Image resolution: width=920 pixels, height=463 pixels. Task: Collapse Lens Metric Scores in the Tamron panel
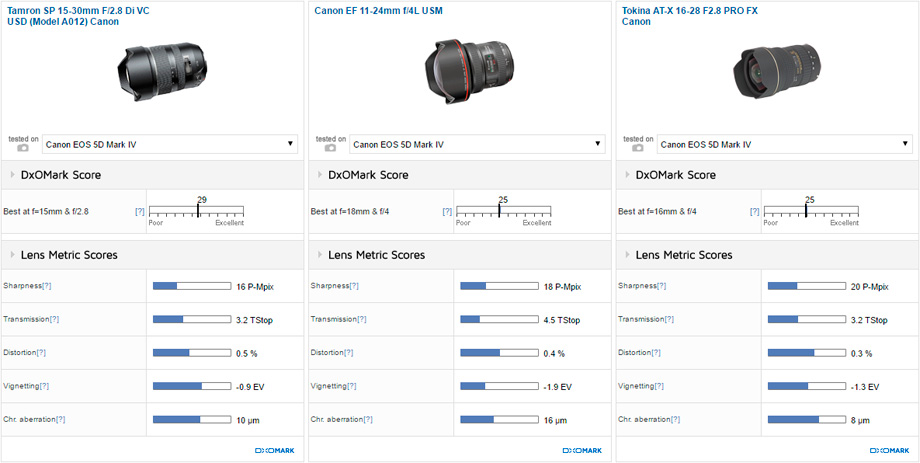click(13, 255)
